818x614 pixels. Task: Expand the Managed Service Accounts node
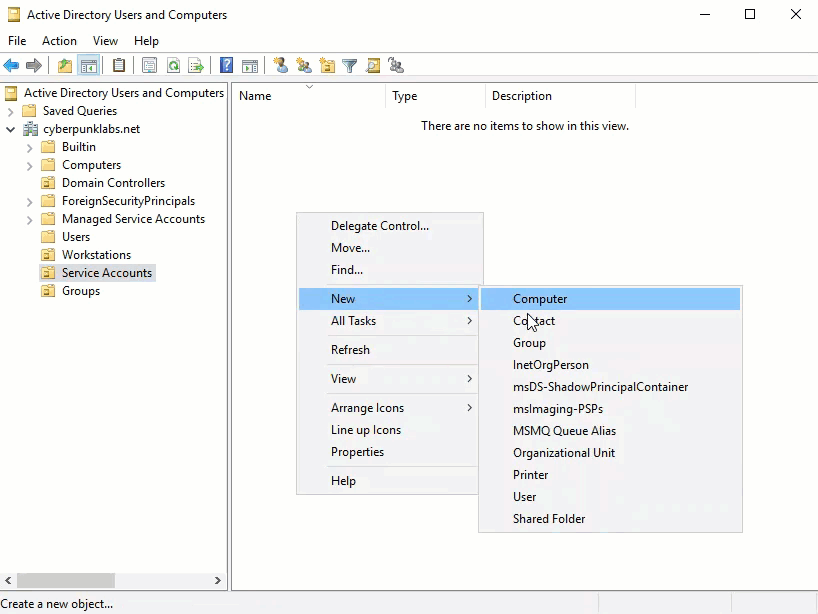(x=30, y=219)
